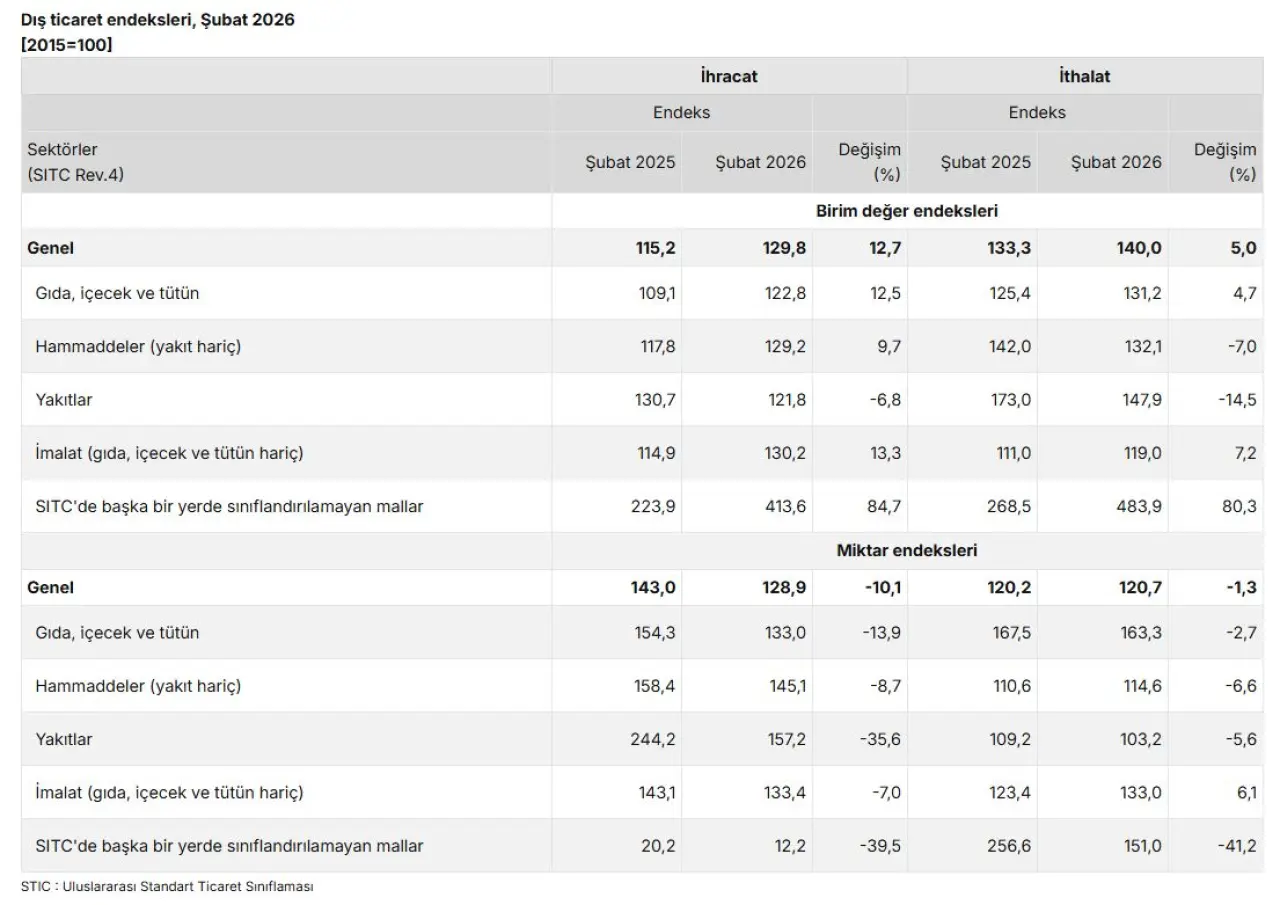This screenshot has height=905, width=1280.
Task: Click the cell showing 20,2
Action: 658,846
